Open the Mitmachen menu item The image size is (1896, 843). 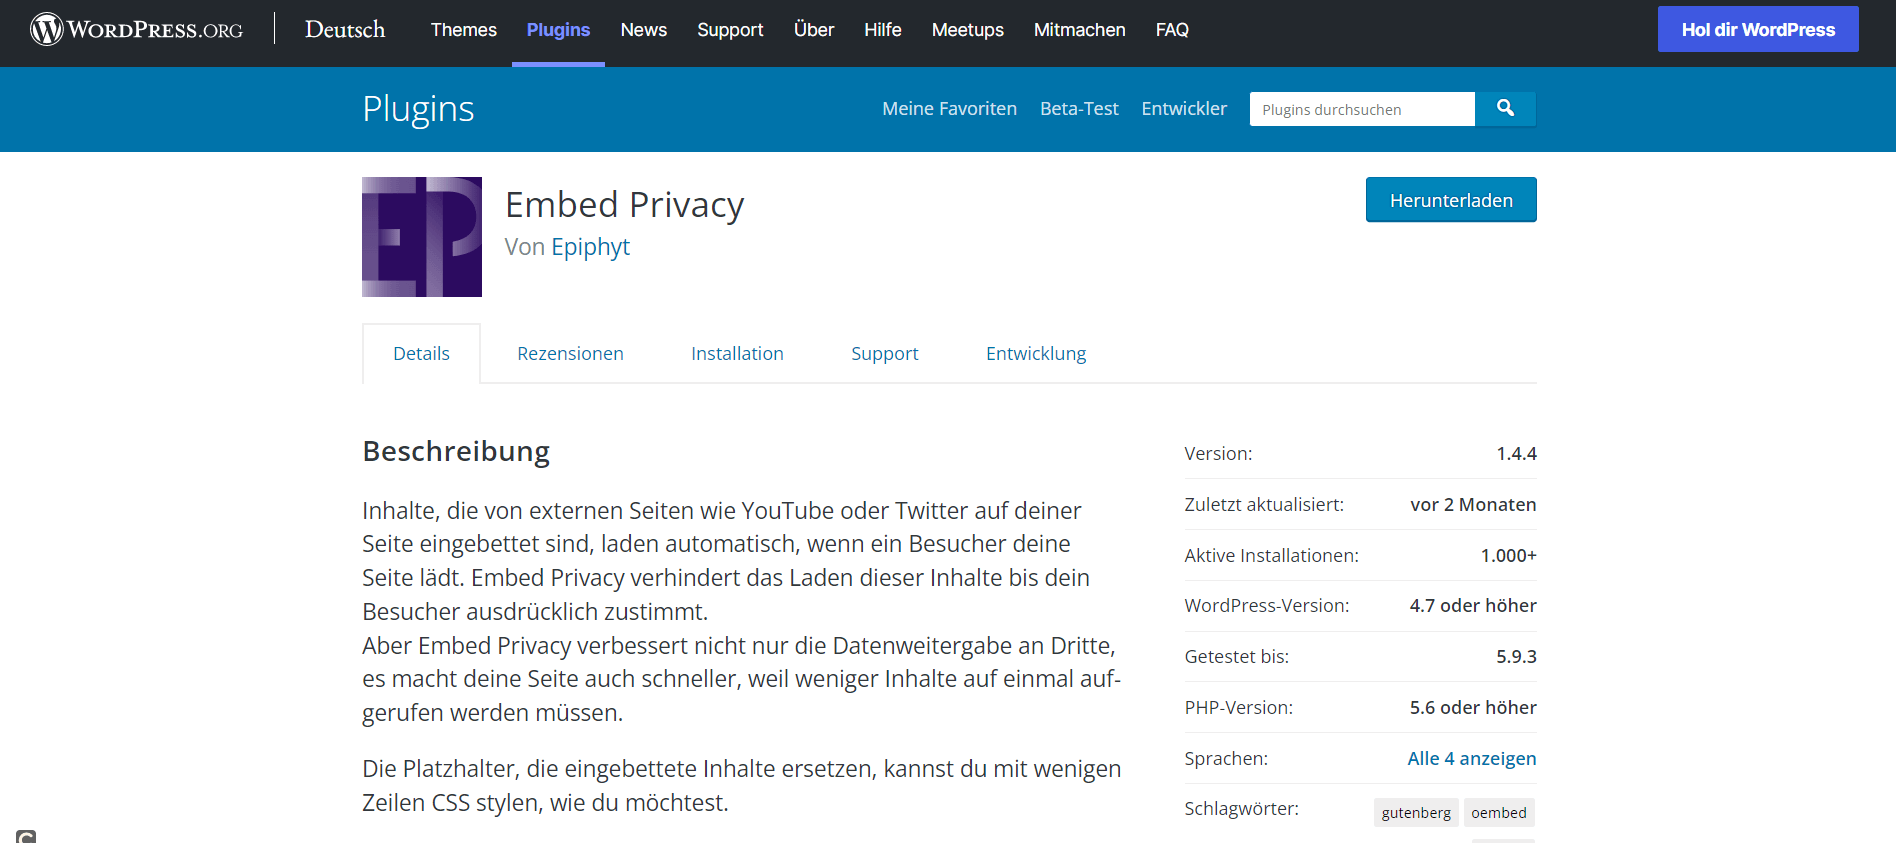1080,30
